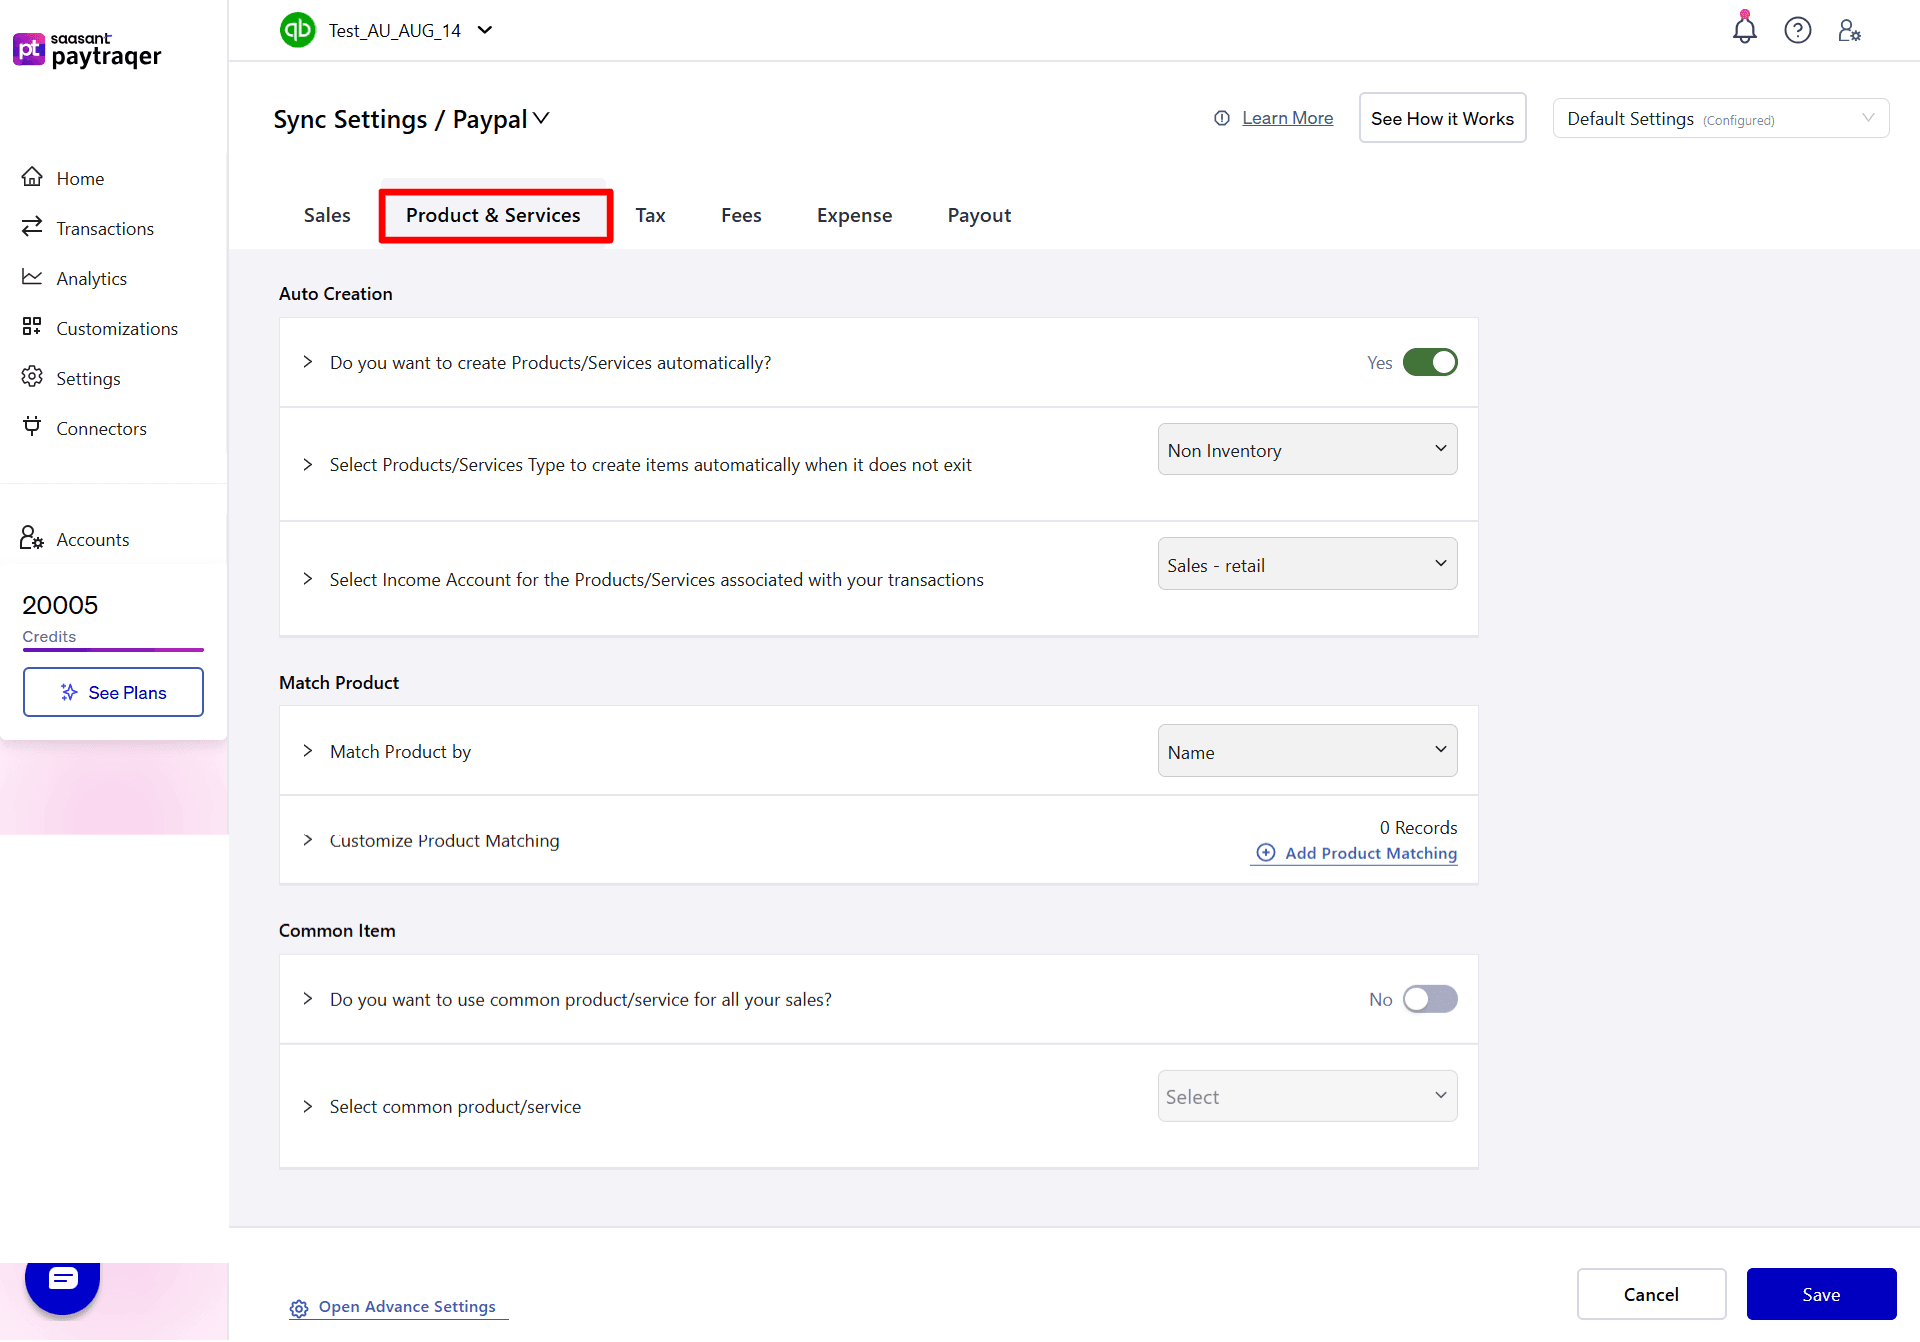
Task: Open the Home section in sidebar
Action: tap(80, 178)
